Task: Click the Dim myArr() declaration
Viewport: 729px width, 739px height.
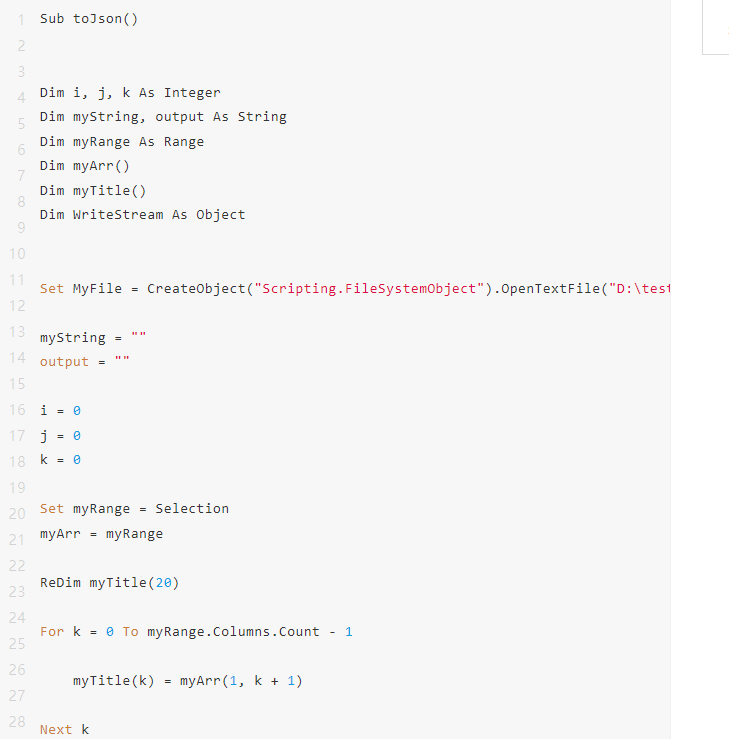Action: (84, 166)
